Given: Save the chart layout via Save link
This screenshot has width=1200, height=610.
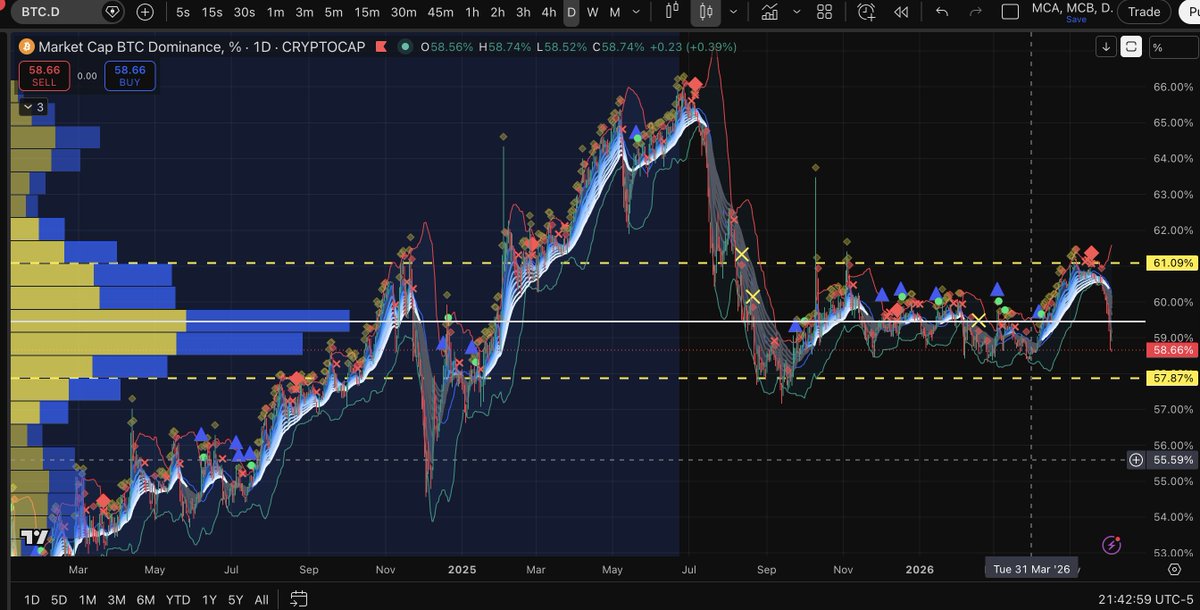Looking at the screenshot, I should pos(1076,19).
